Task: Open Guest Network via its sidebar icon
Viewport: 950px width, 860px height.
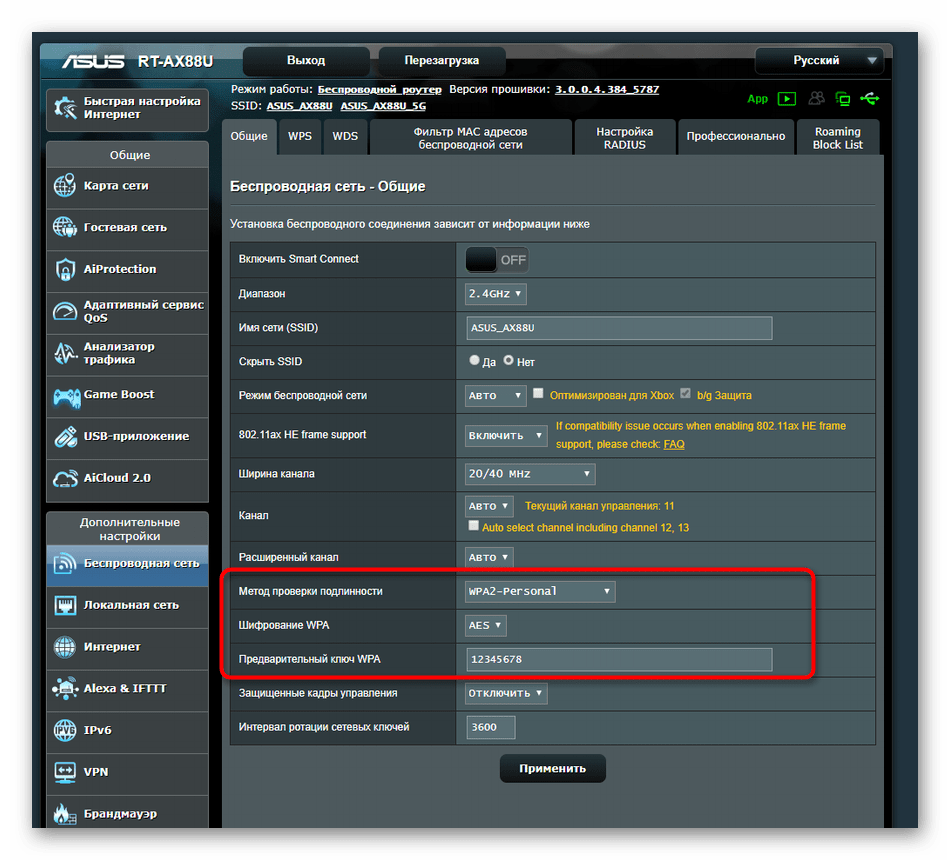Action: 65,227
